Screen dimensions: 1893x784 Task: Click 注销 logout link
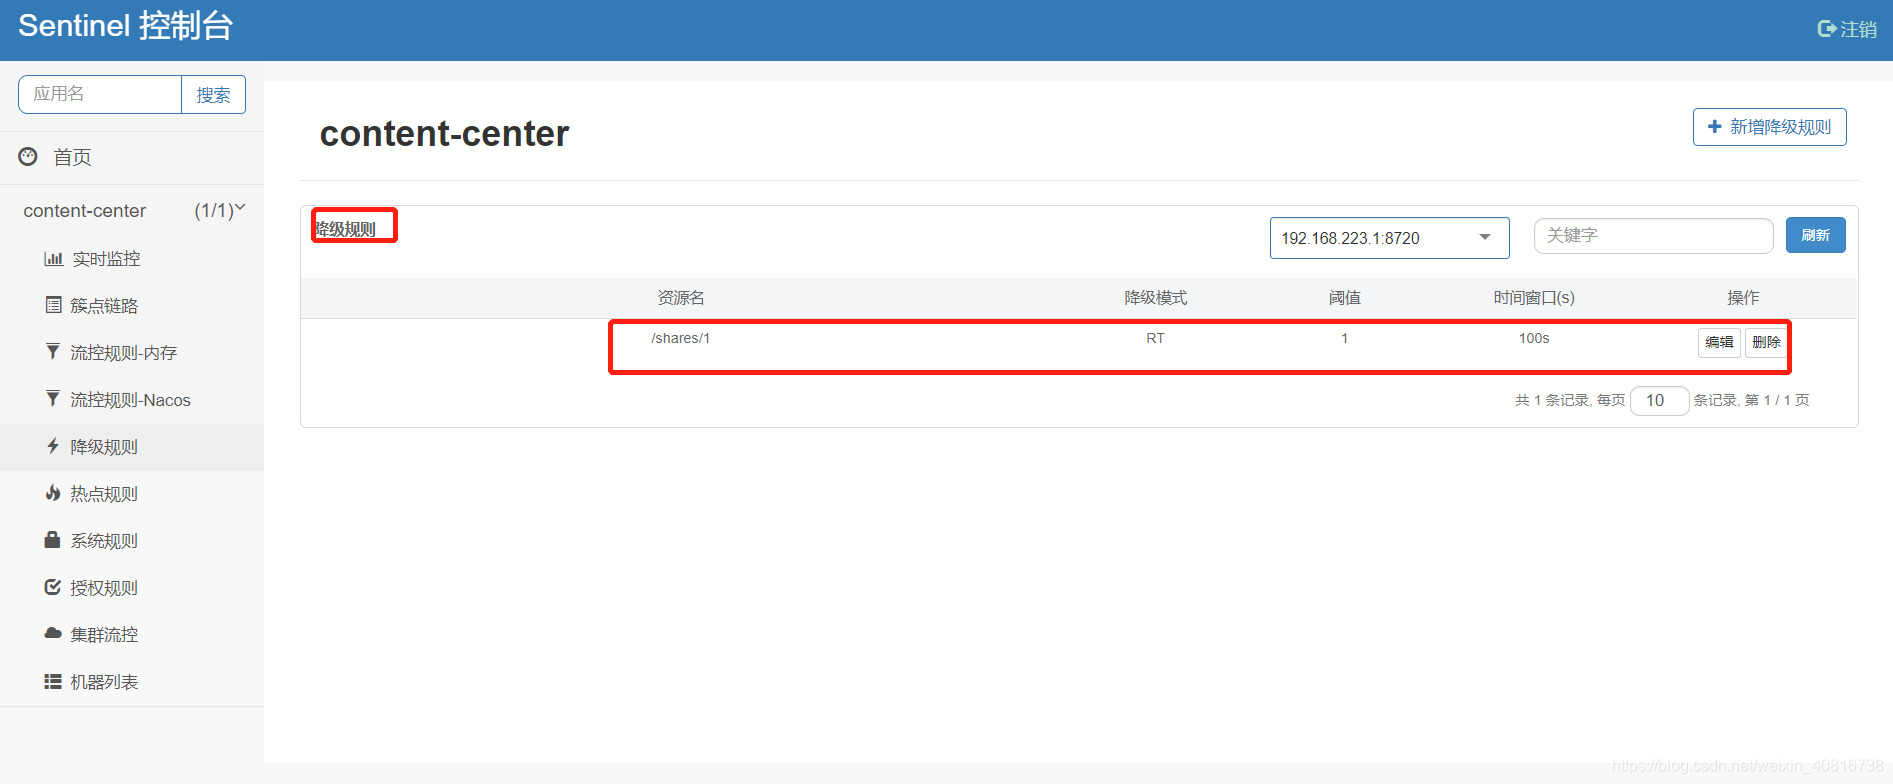pos(1848,29)
